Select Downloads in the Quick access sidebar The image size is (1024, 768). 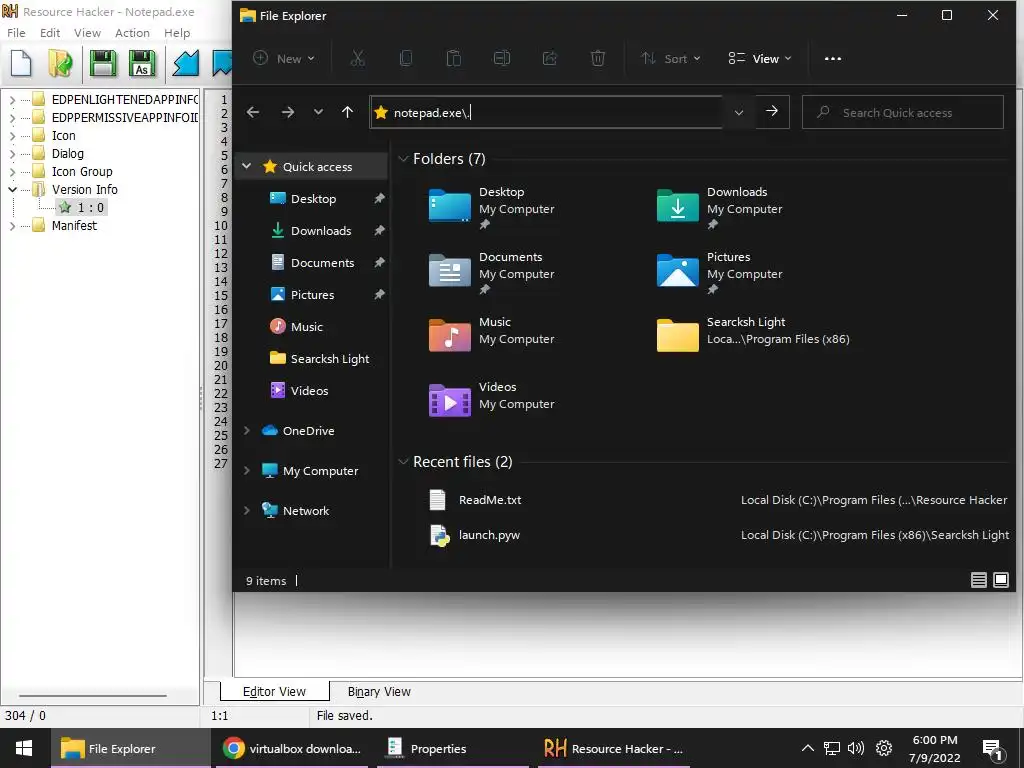(321, 231)
